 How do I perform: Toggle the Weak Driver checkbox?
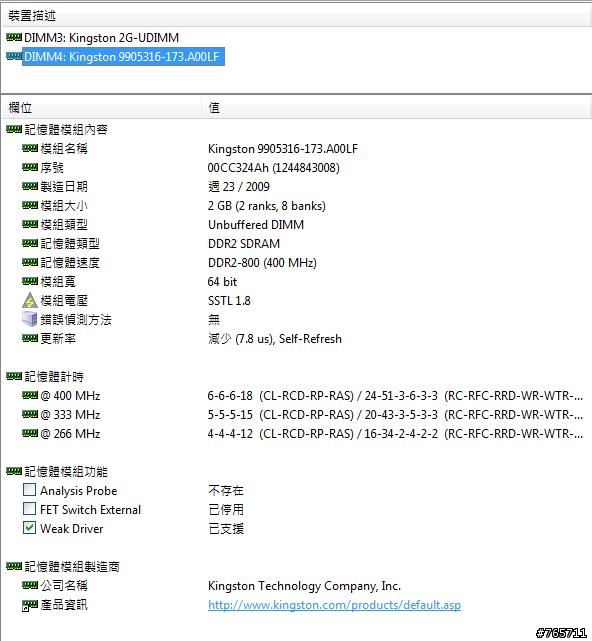29,528
